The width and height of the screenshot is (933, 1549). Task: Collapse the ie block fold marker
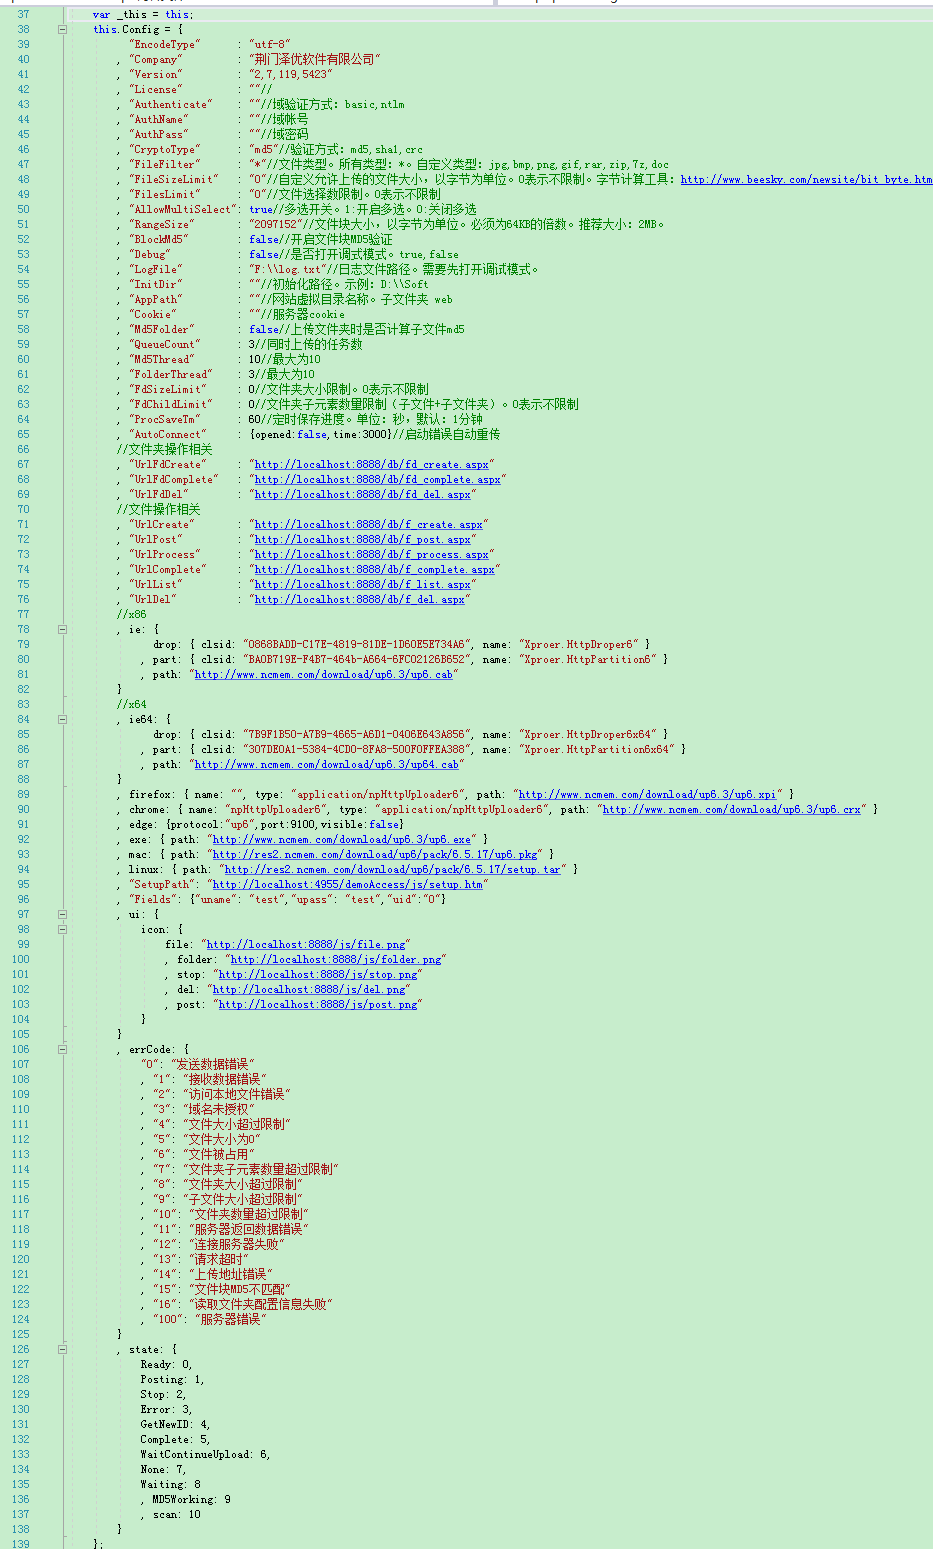click(x=62, y=629)
